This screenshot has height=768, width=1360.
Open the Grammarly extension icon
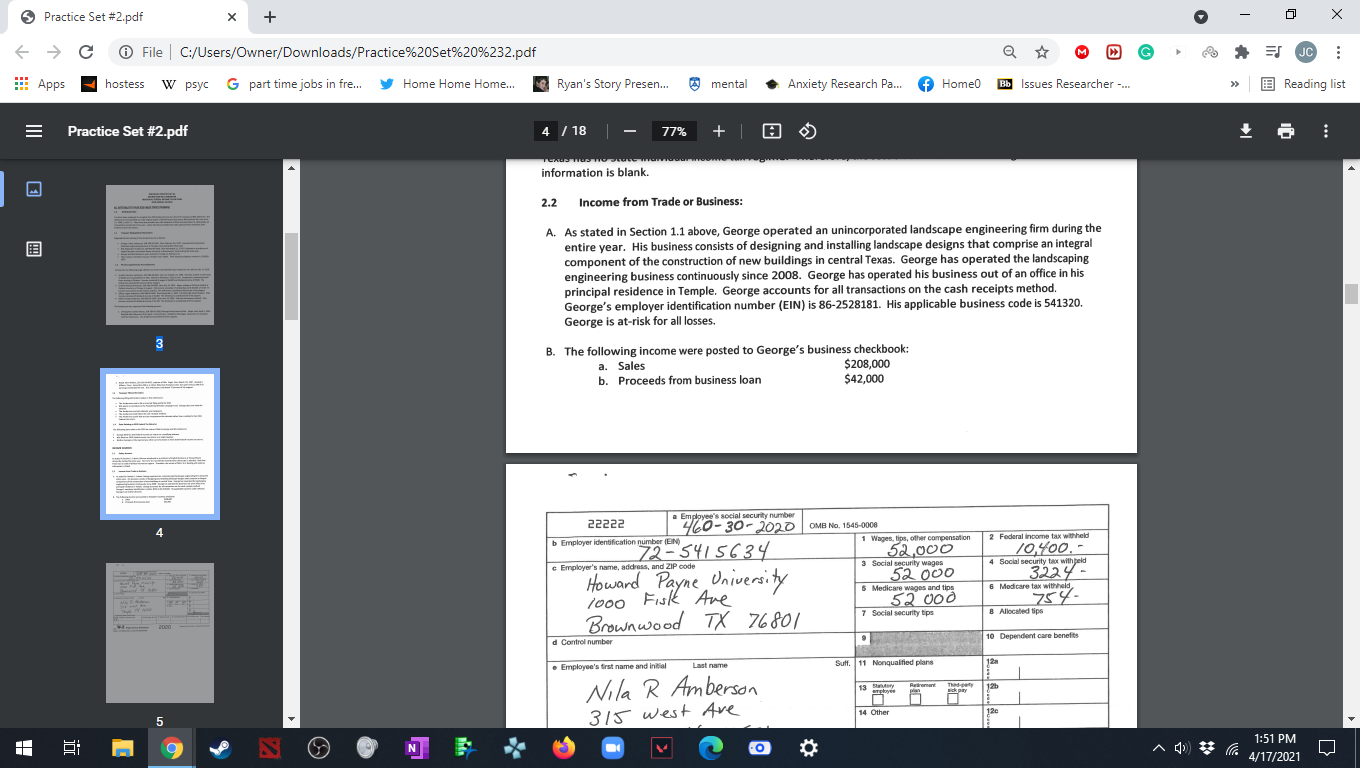click(1146, 52)
